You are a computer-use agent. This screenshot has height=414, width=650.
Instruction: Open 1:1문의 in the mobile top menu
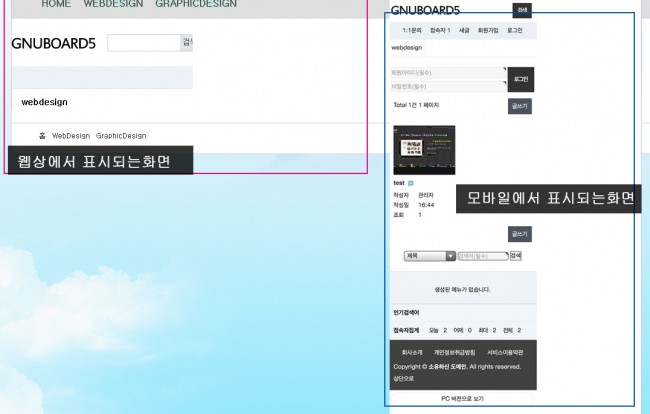tap(412, 30)
